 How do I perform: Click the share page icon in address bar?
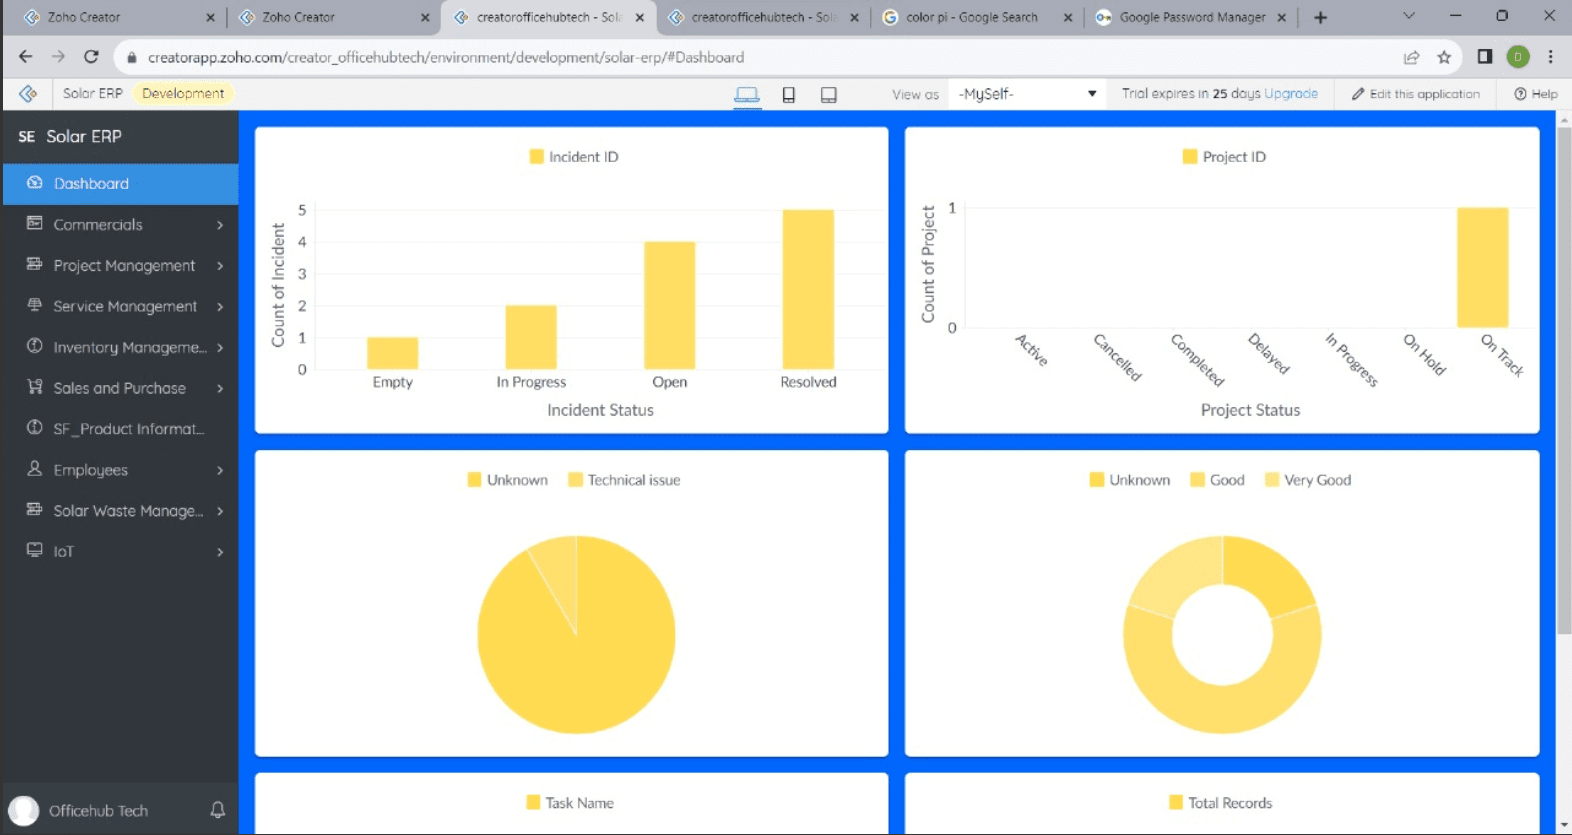(x=1411, y=57)
